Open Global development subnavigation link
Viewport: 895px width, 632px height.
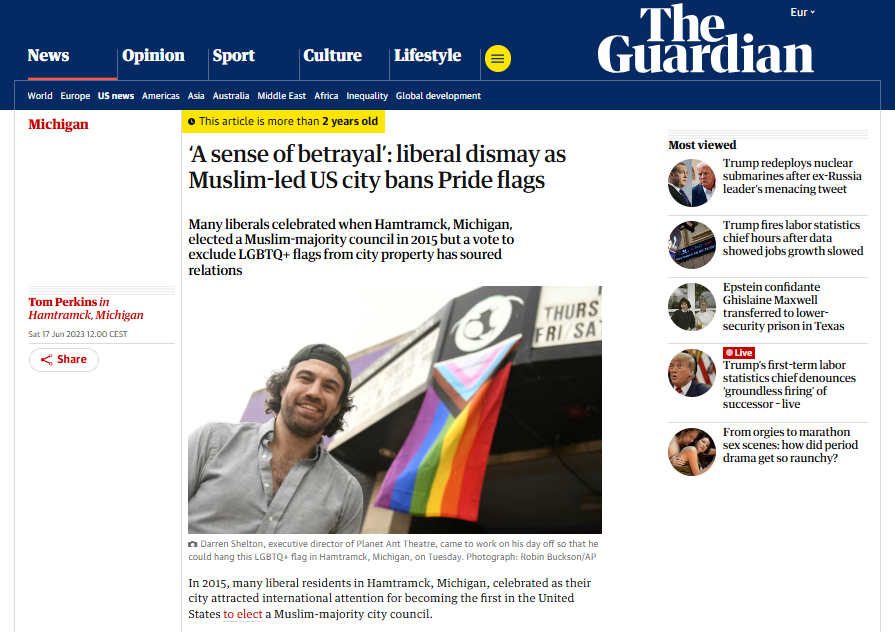(438, 96)
